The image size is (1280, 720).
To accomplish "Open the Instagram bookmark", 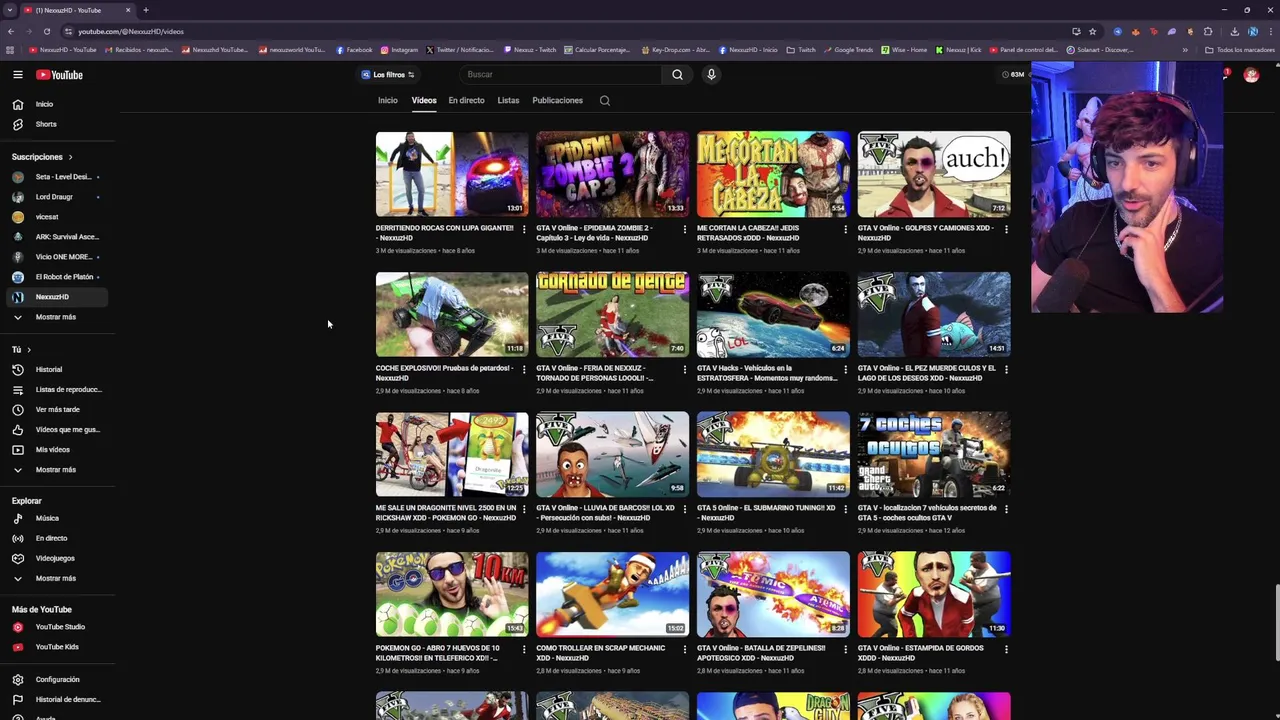I will 399,50.
